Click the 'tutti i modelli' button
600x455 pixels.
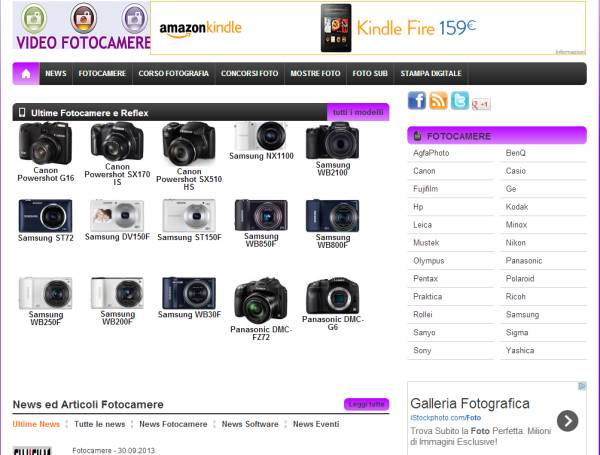(358, 112)
